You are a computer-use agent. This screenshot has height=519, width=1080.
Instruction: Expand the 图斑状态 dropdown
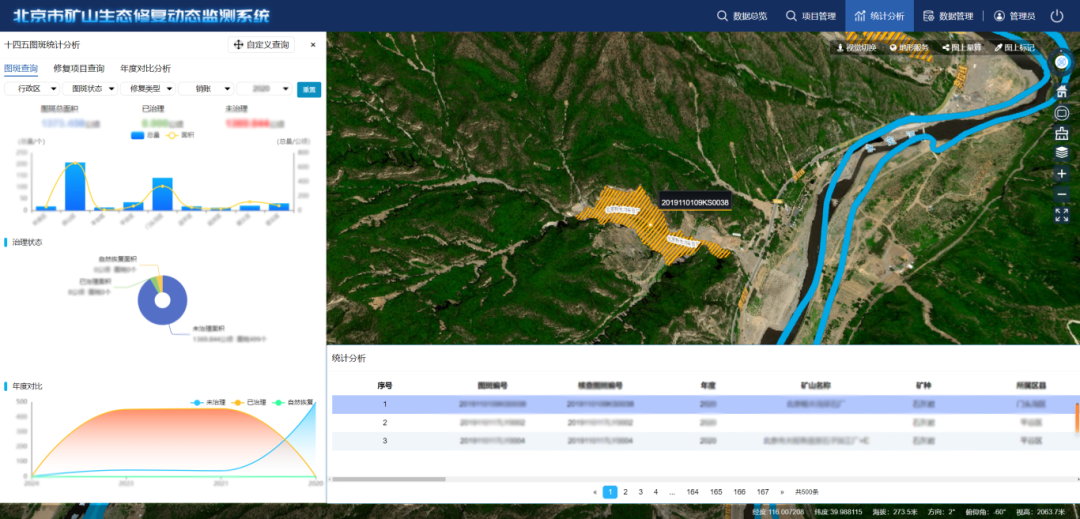coord(90,89)
